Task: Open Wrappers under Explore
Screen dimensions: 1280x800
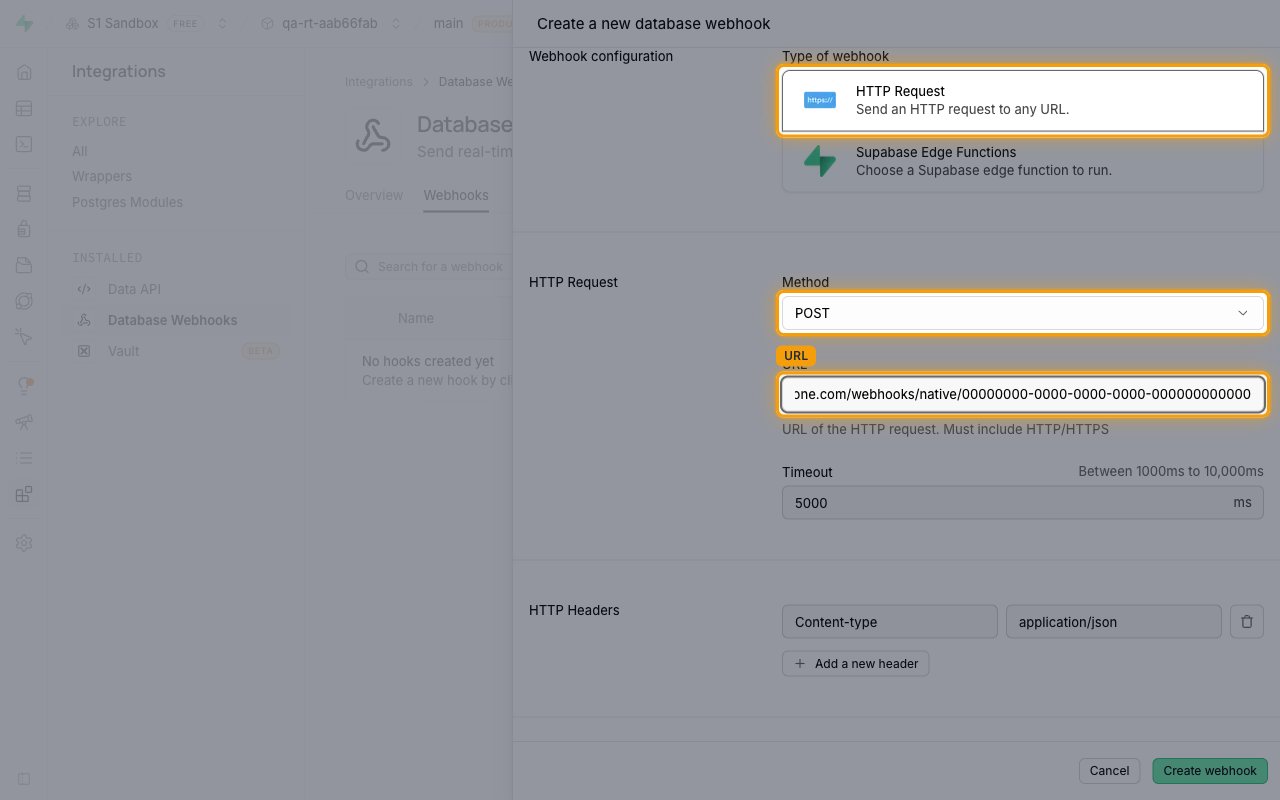Action: coord(102,176)
